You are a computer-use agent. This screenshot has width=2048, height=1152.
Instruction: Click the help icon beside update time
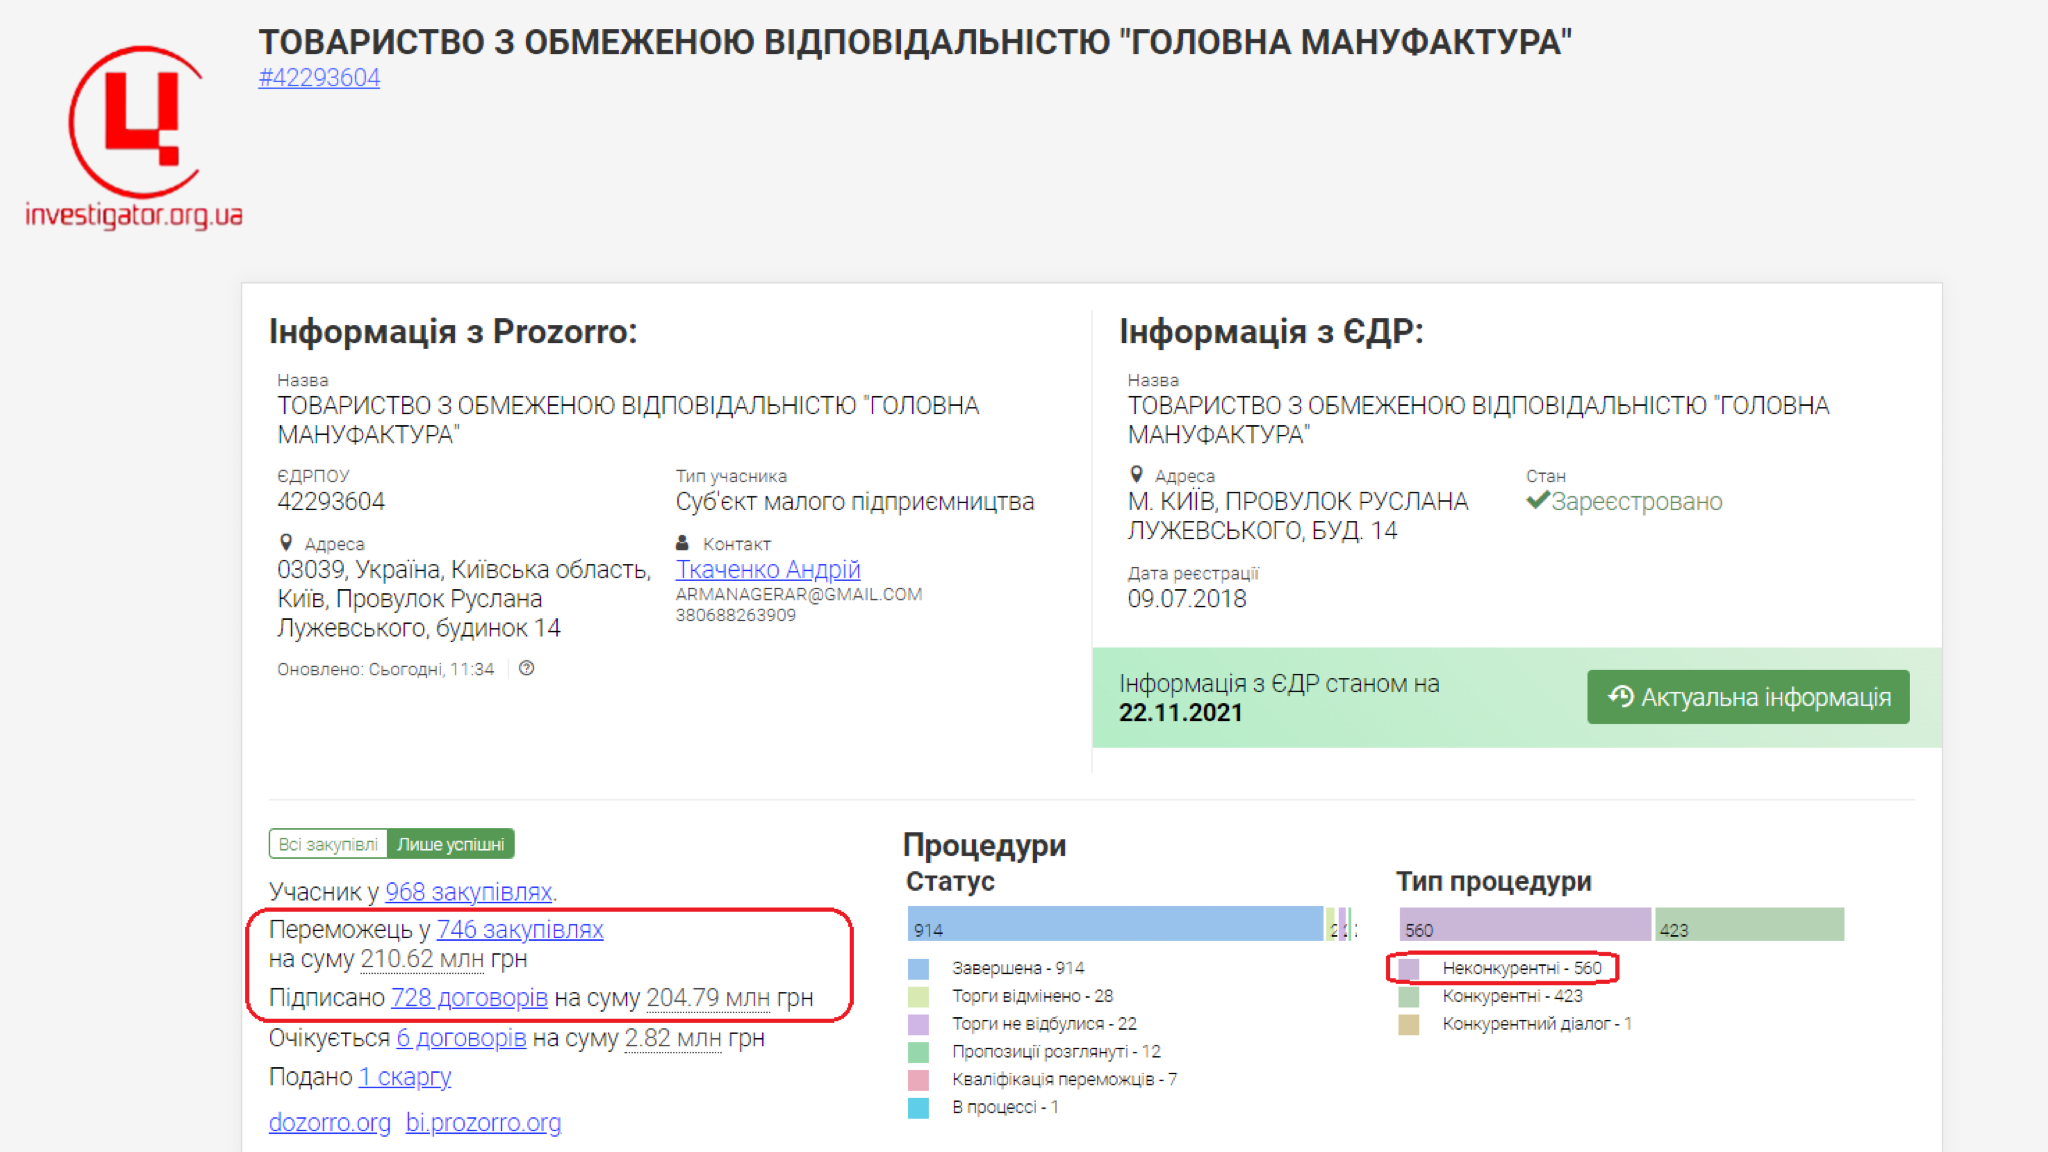coord(527,669)
